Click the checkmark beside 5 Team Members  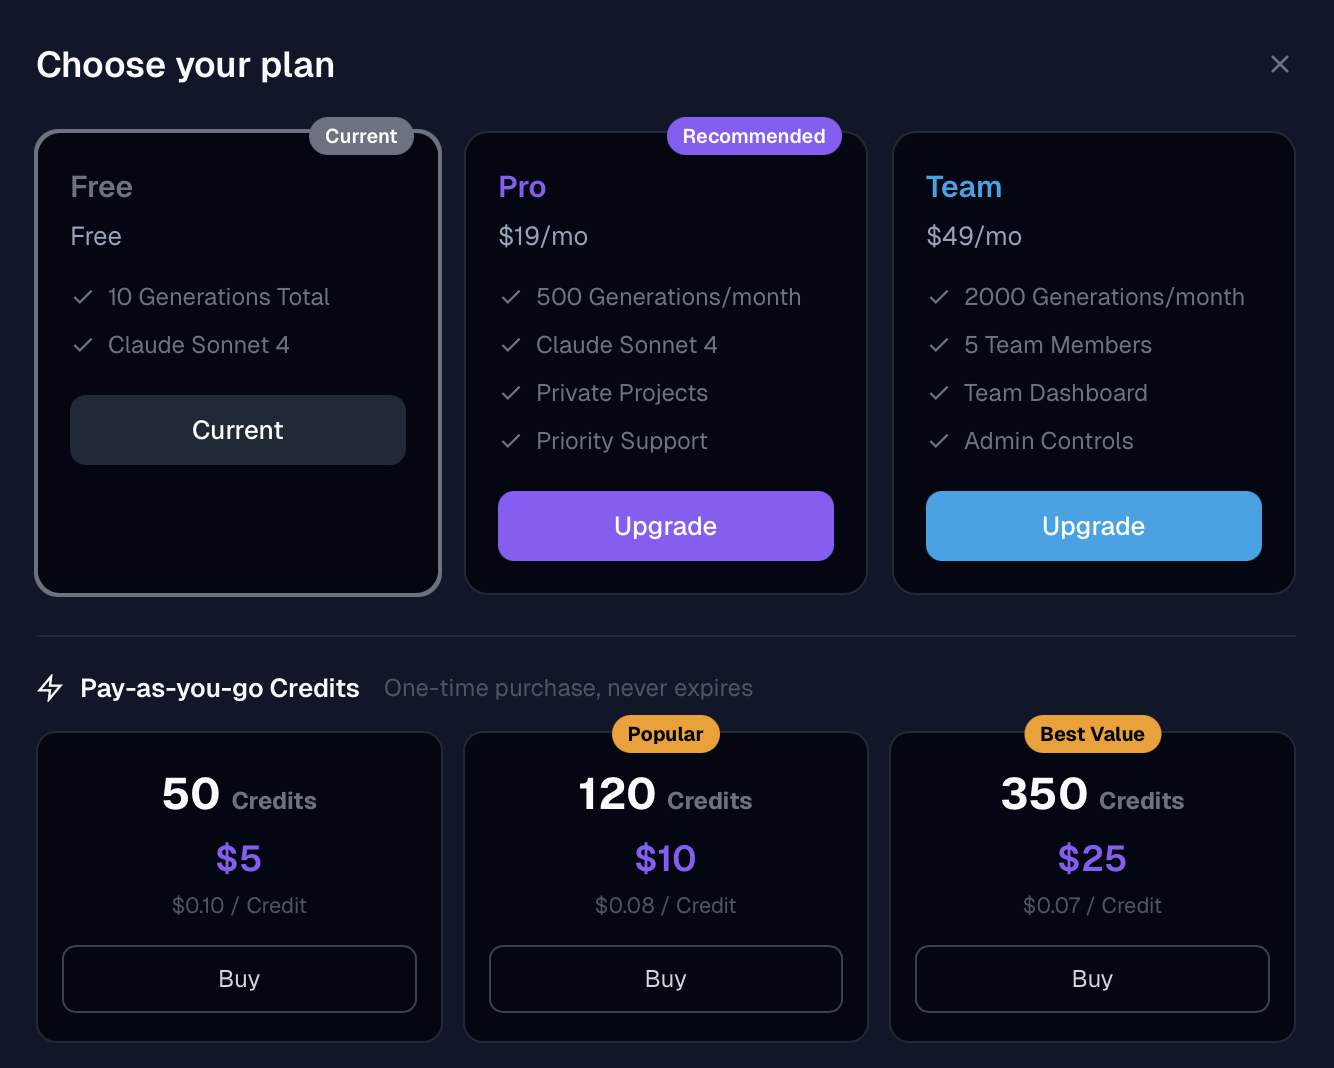939,345
